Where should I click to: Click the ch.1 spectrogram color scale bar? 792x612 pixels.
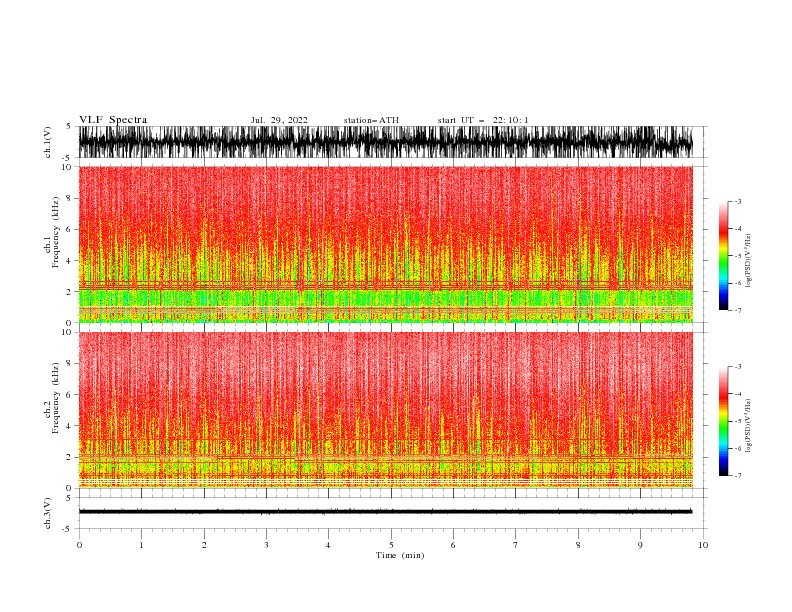[x=723, y=256]
